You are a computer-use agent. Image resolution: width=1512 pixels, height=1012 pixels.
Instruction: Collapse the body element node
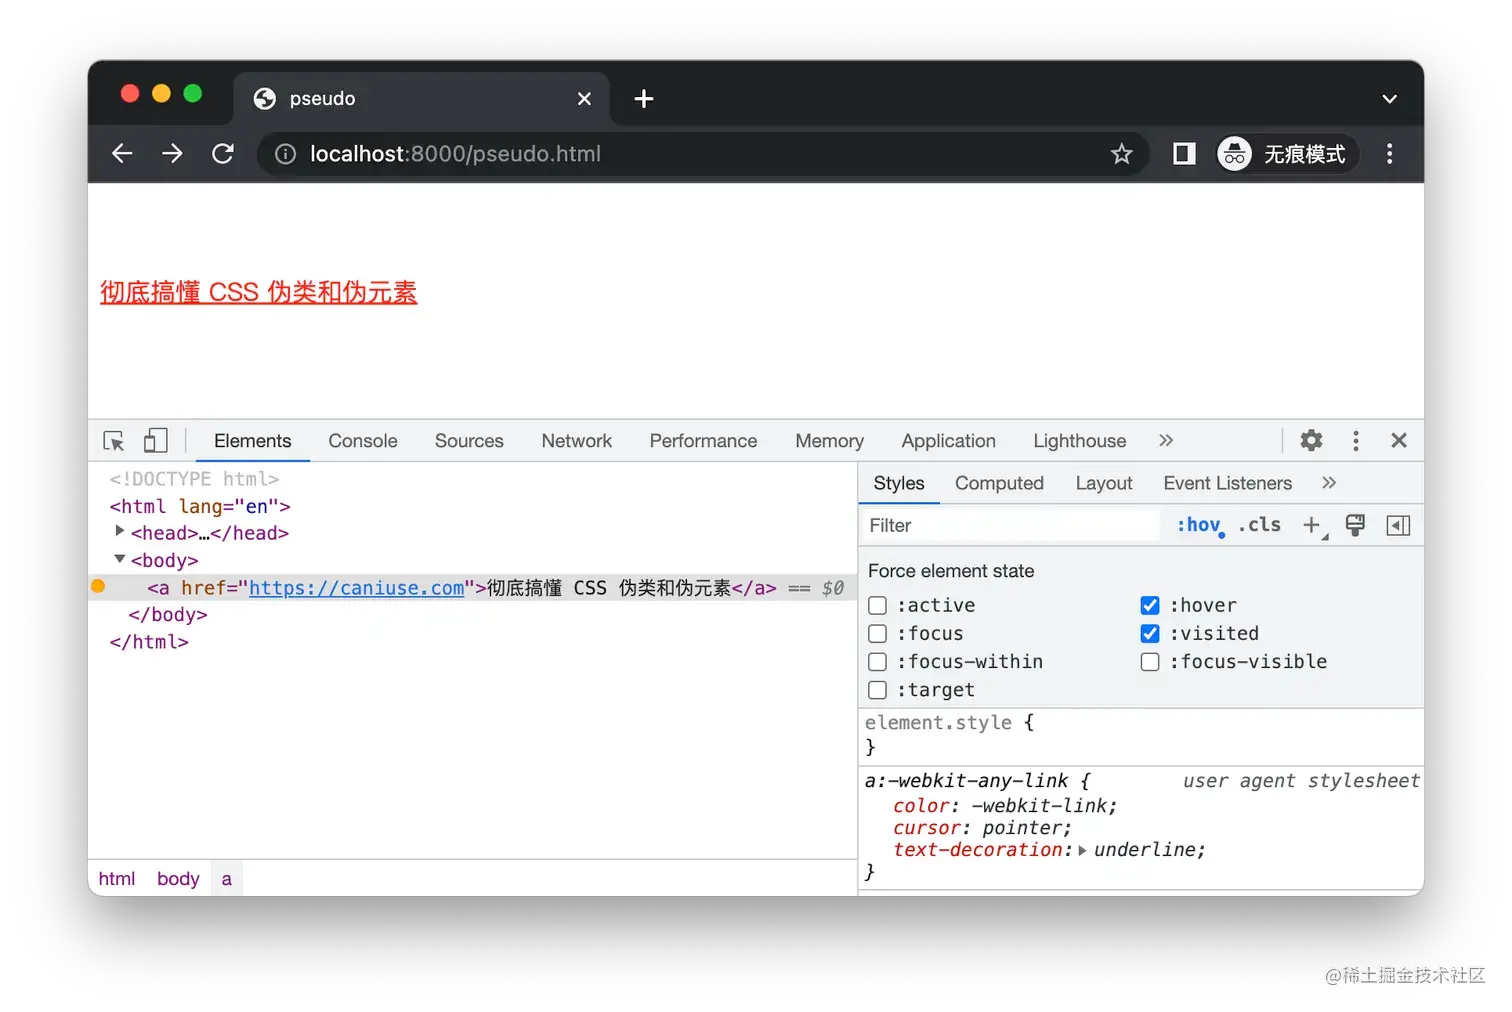[120, 559]
